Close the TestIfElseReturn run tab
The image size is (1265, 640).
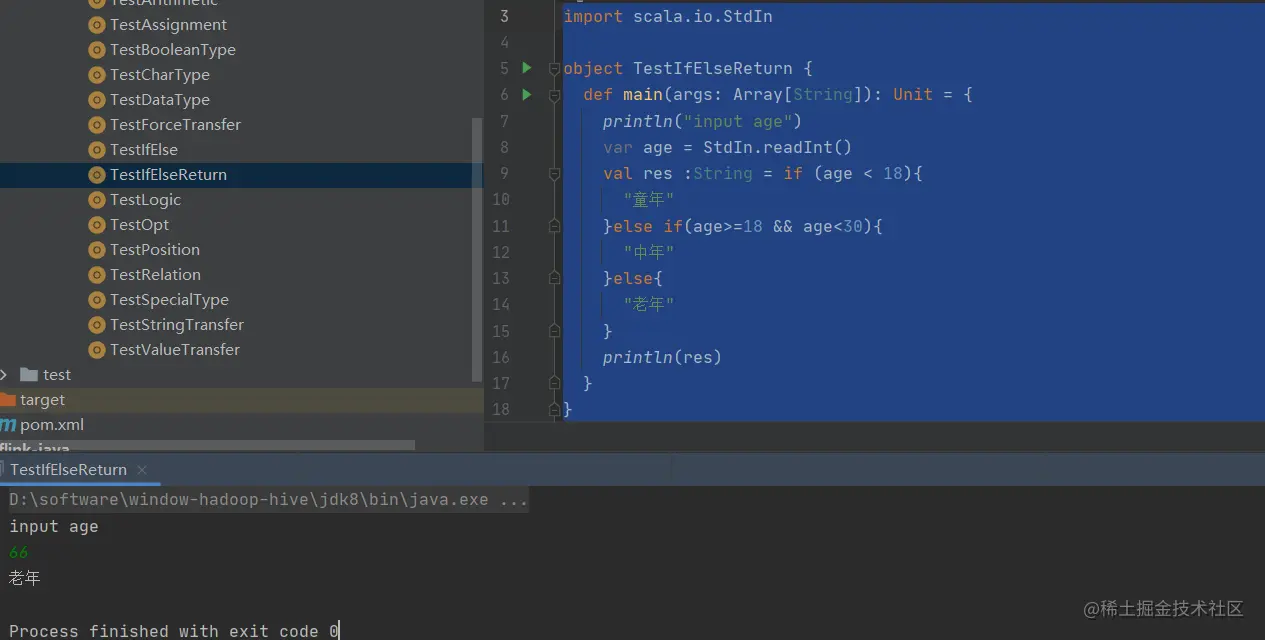click(x=142, y=470)
